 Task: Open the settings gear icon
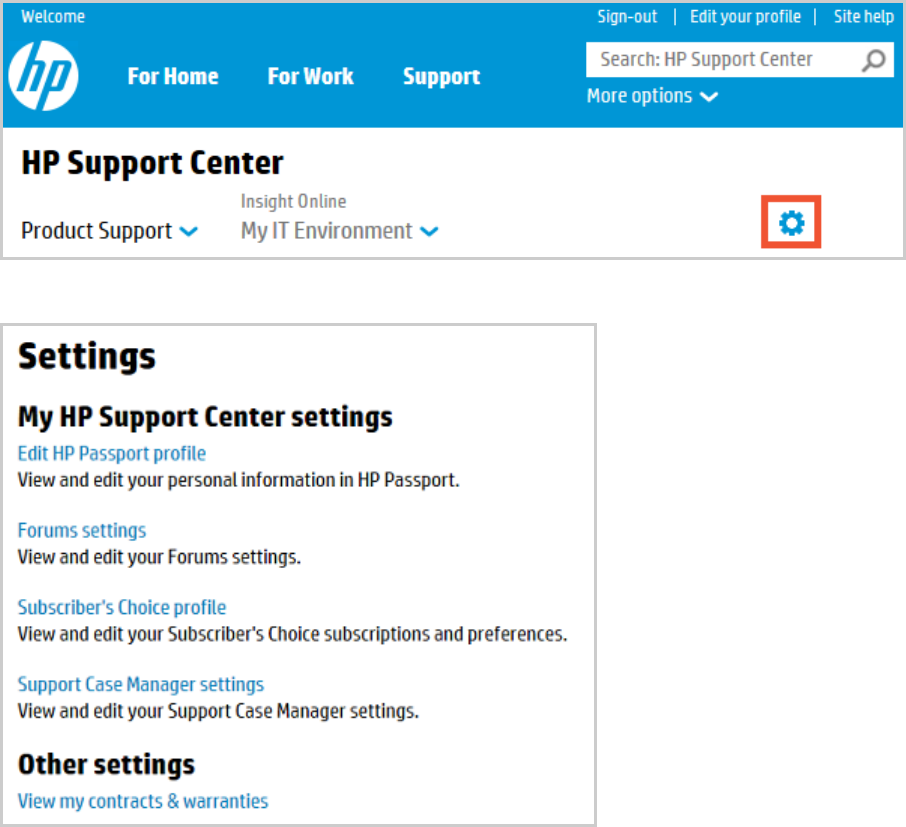click(x=791, y=223)
